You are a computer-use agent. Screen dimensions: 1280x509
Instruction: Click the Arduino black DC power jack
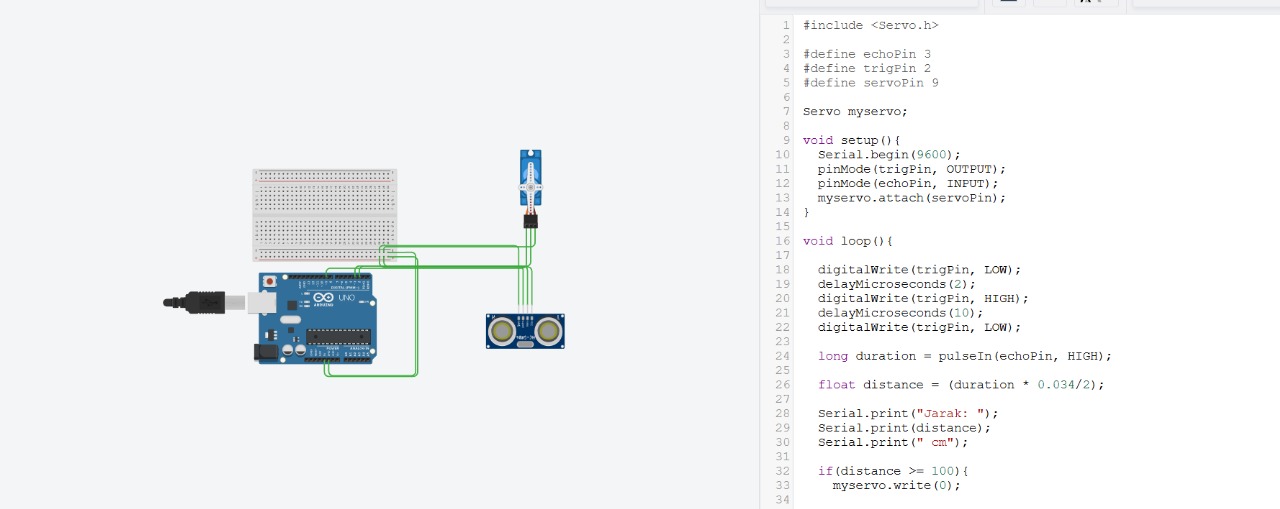[x=266, y=352]
